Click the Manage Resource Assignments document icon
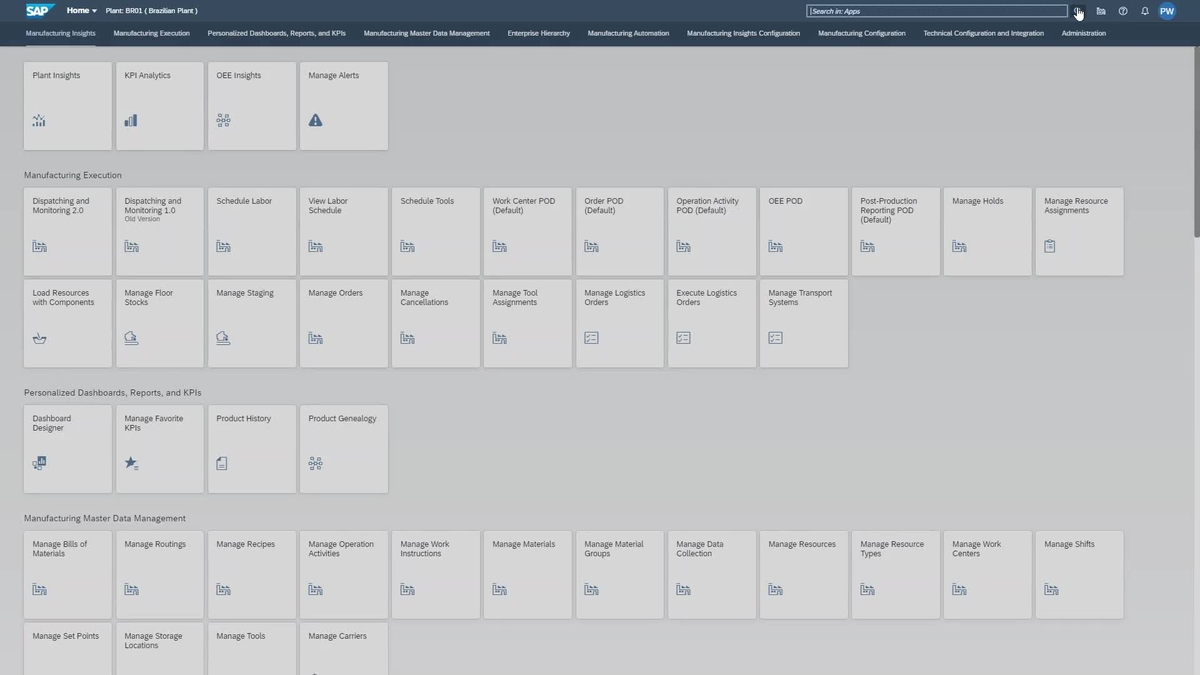This screenshot has width=1200, height=675. click(1050, 245)
